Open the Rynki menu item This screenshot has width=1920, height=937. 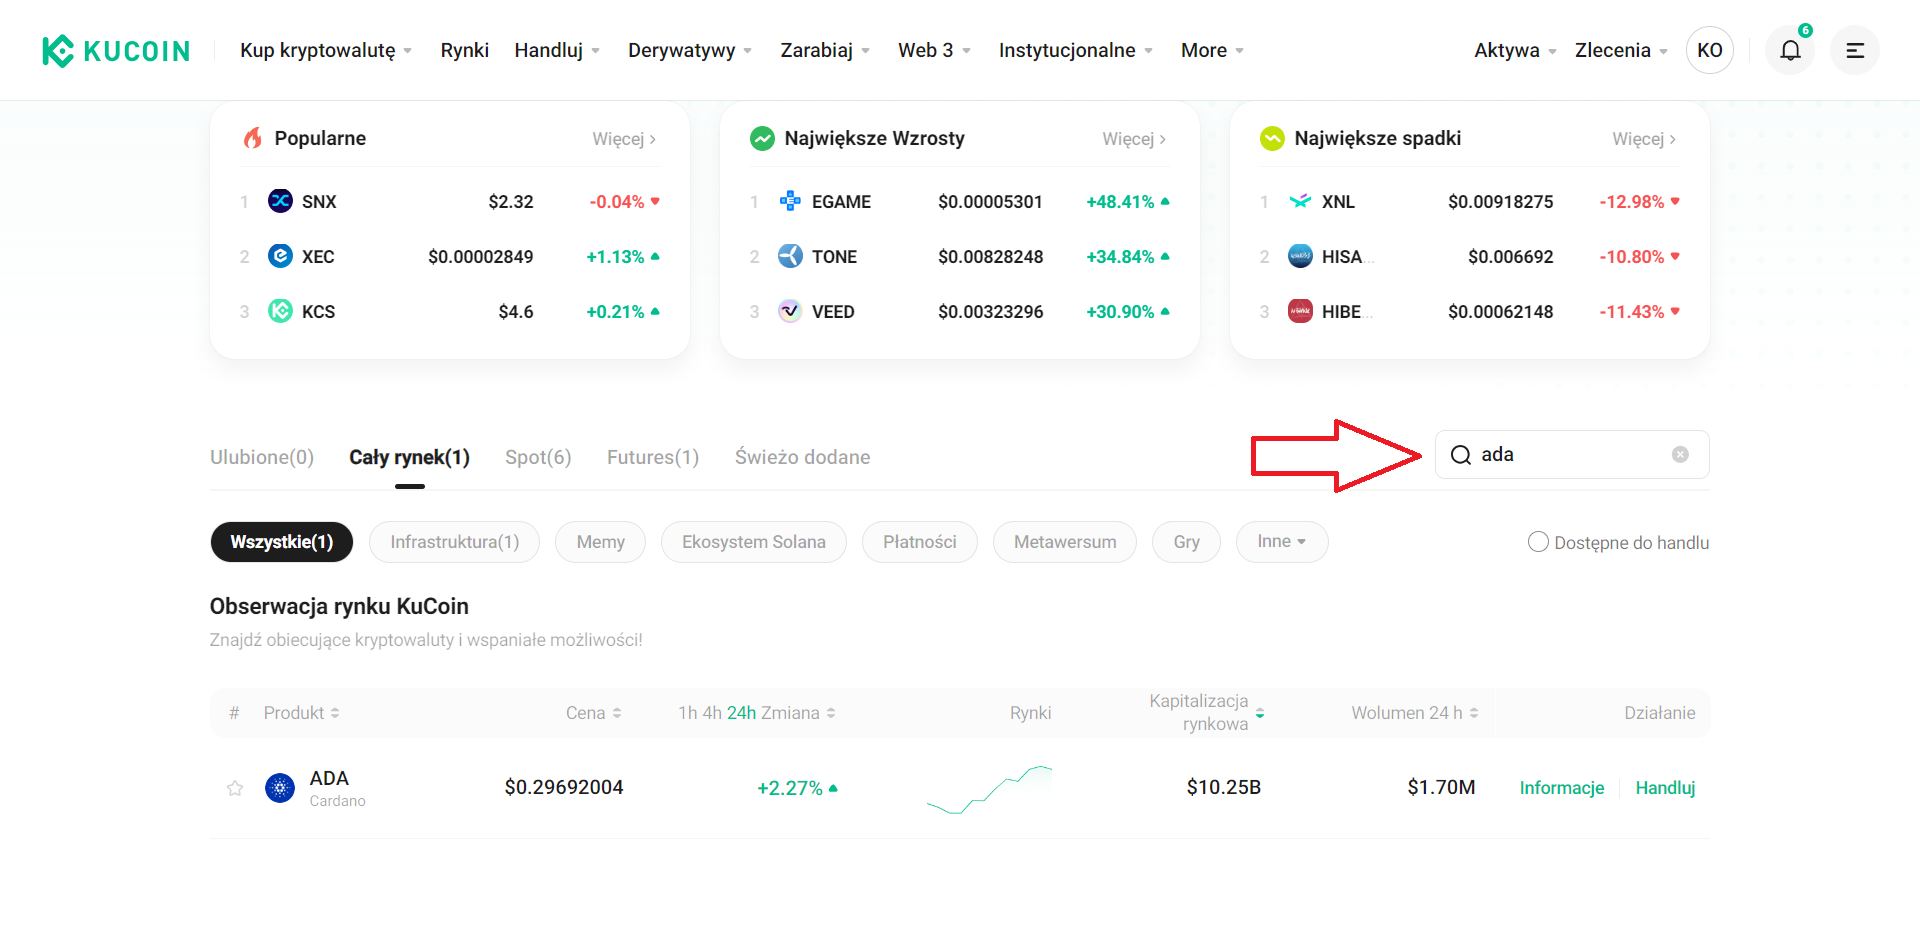click(465, 50)
